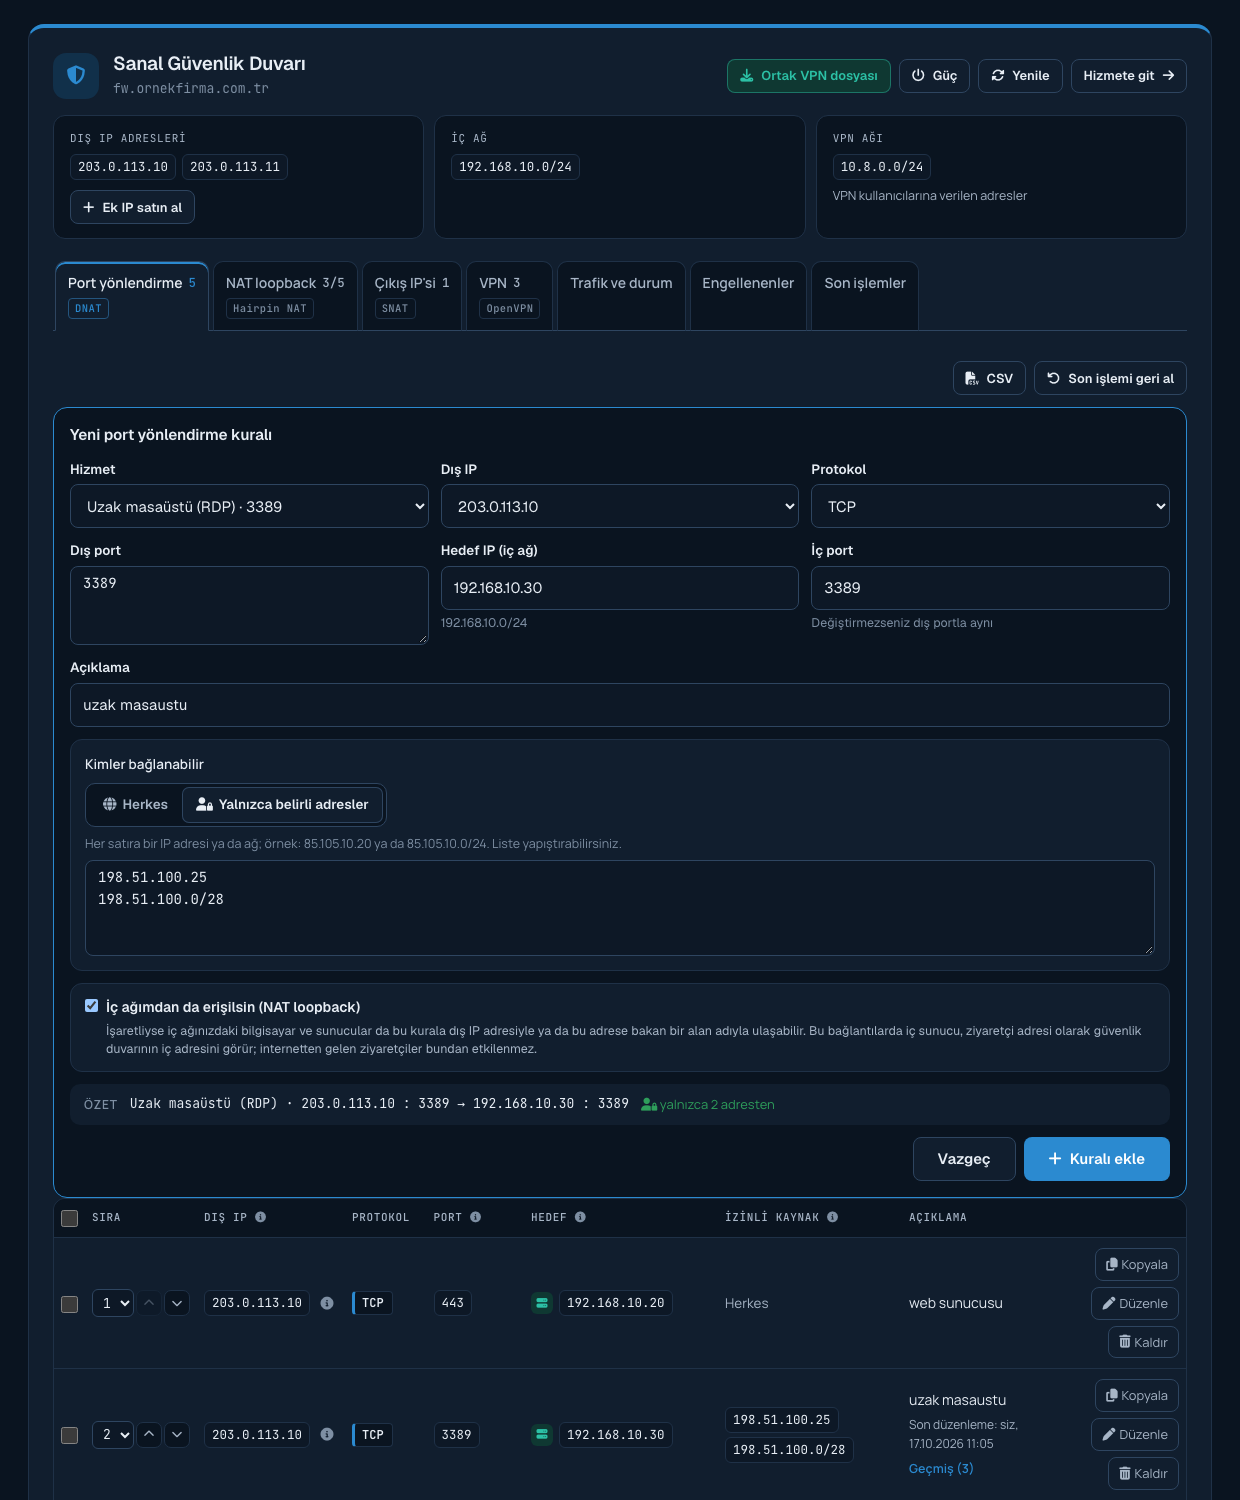Viewport: 1240px width, 1500px height.
Task: Follow the Hizmete git link button
Action: (x=1128, y=76)
